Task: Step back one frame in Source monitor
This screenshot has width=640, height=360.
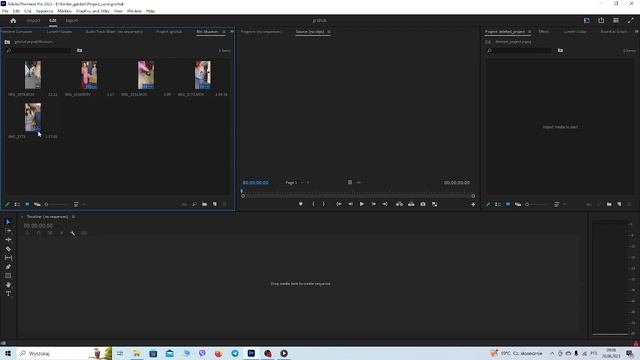Action: point(350,204)
